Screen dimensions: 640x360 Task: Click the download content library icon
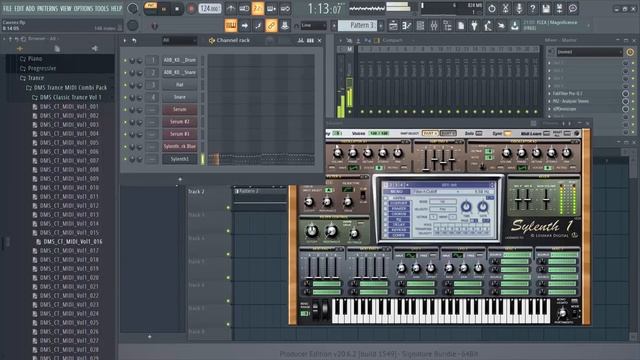pyautogui.click(x=515, y=26)
